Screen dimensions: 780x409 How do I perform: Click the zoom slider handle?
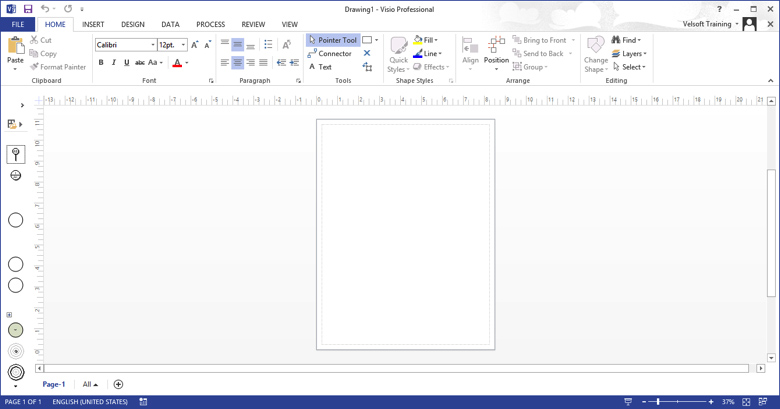tap(658, 402)
